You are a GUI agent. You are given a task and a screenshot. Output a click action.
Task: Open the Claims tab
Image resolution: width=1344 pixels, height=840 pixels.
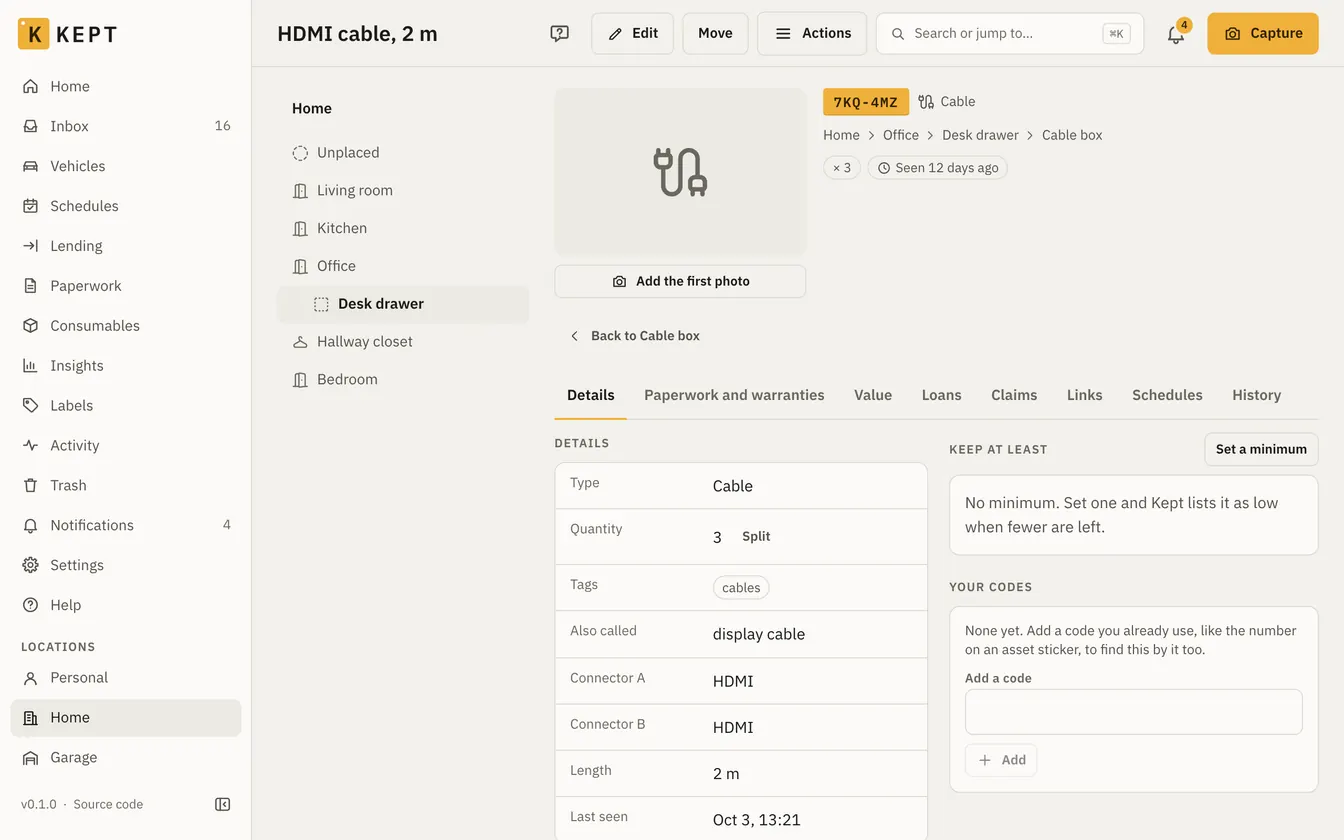click(x=1014, y=395)
